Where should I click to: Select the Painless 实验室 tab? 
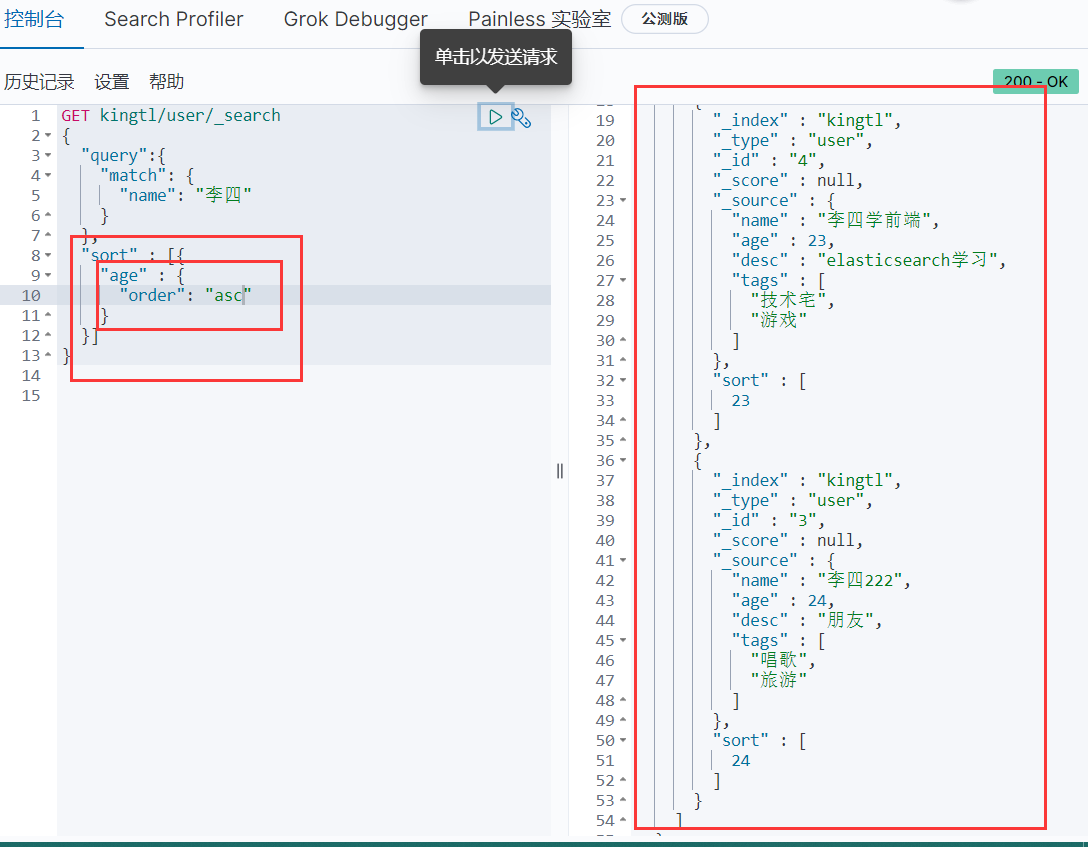click(x=539, y=19)
